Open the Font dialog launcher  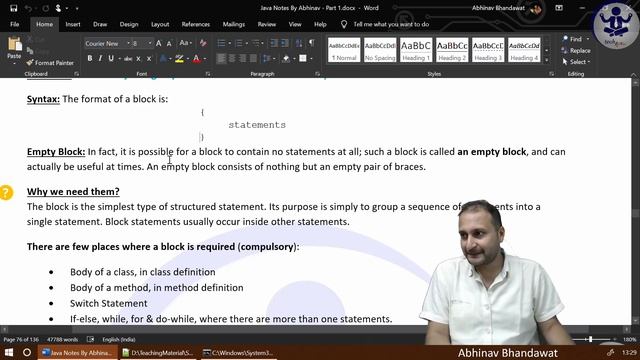pos(208,74)
